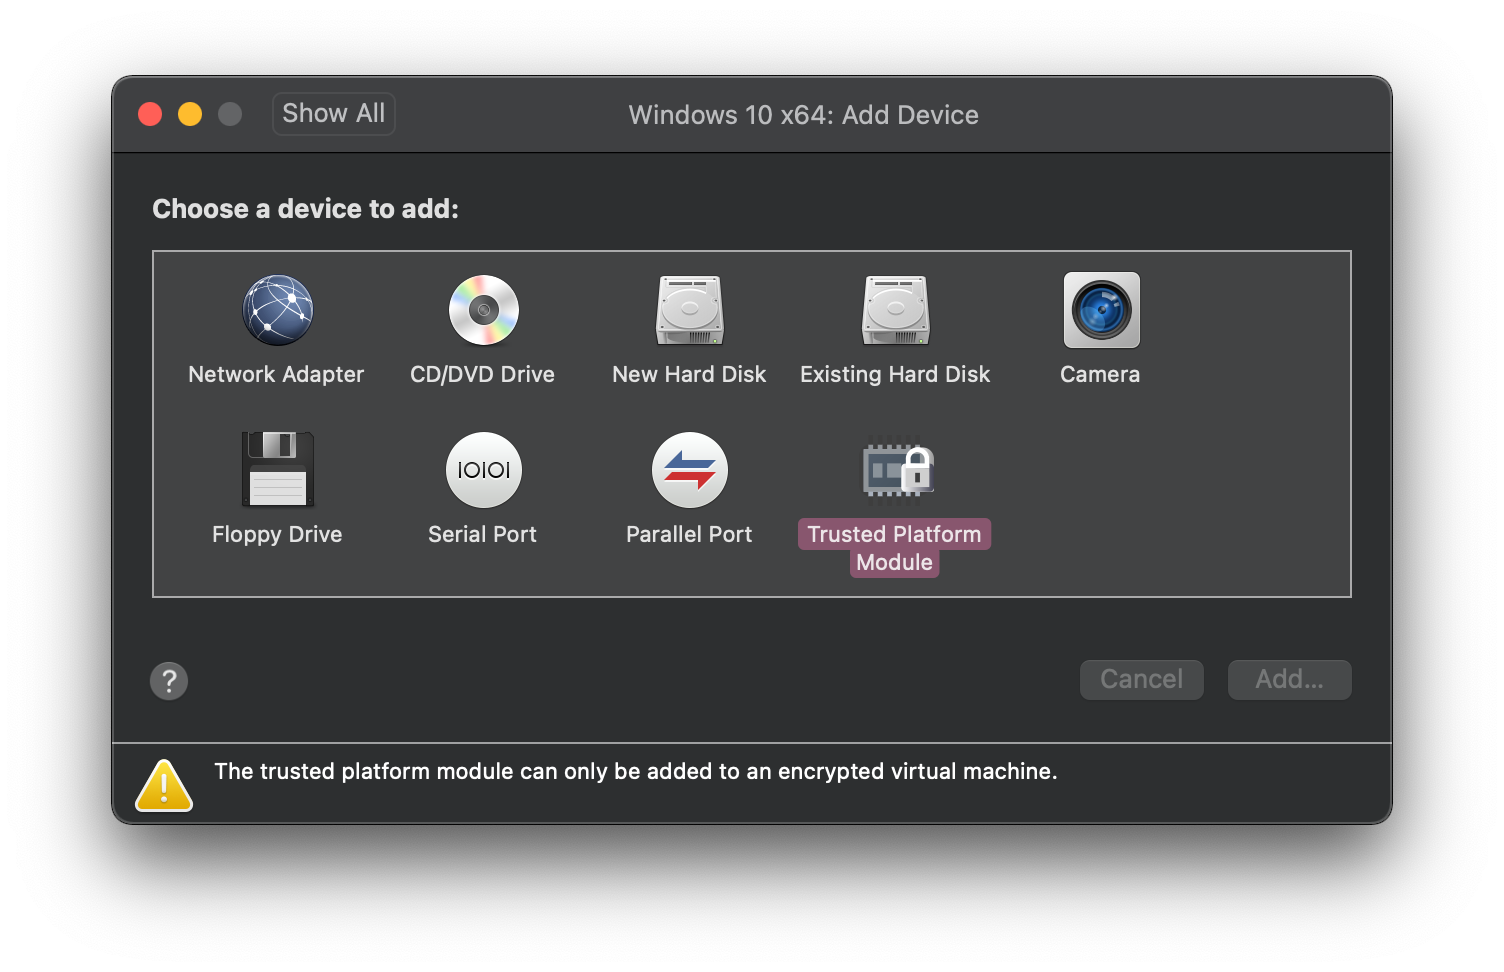Click the Existing Hard Disk label

[895, 374]
